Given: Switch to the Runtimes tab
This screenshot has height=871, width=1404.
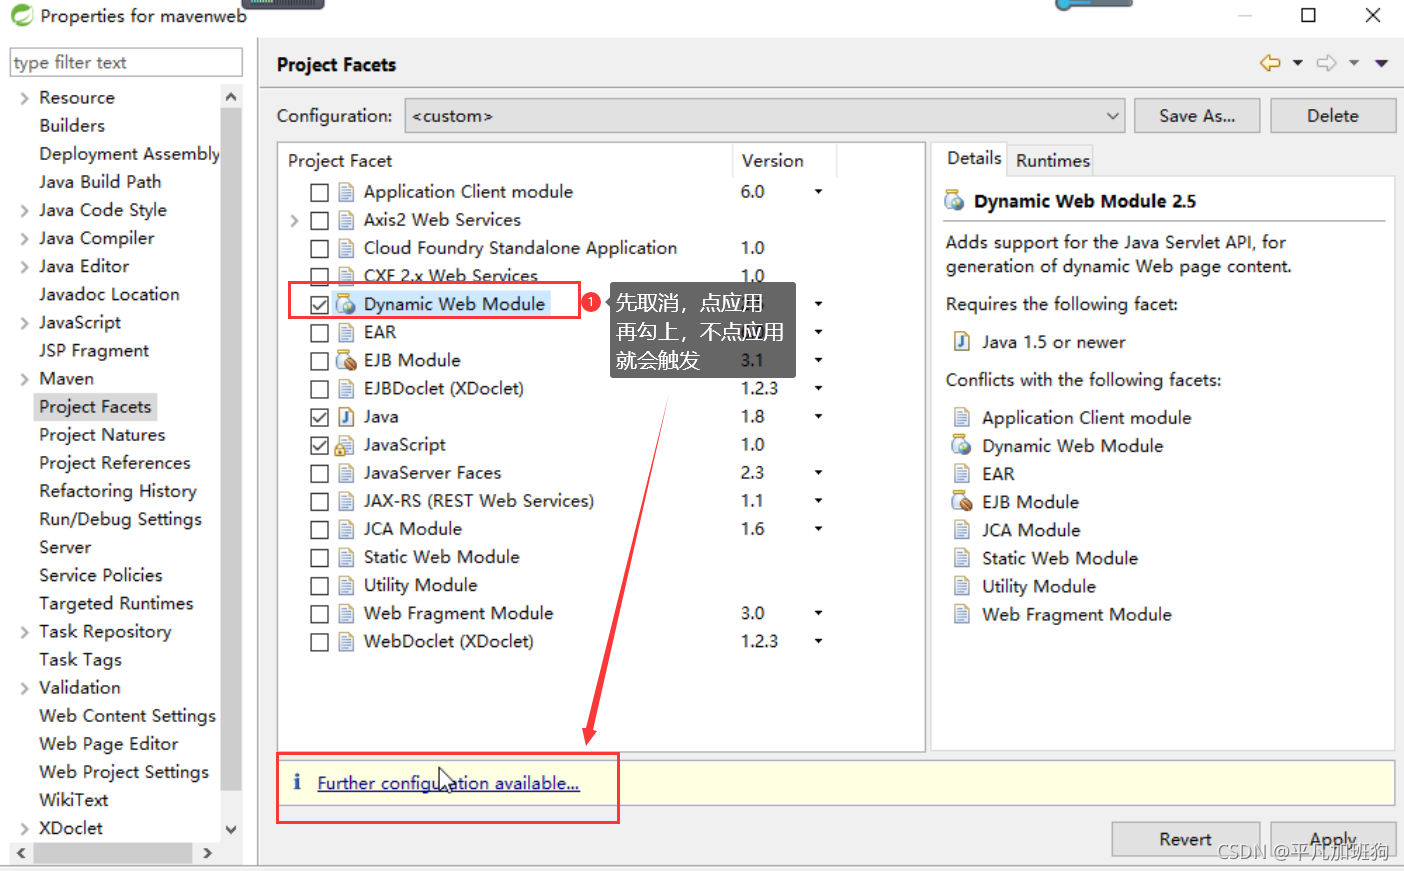Looking at the screenshot, I should (1052, 160).
